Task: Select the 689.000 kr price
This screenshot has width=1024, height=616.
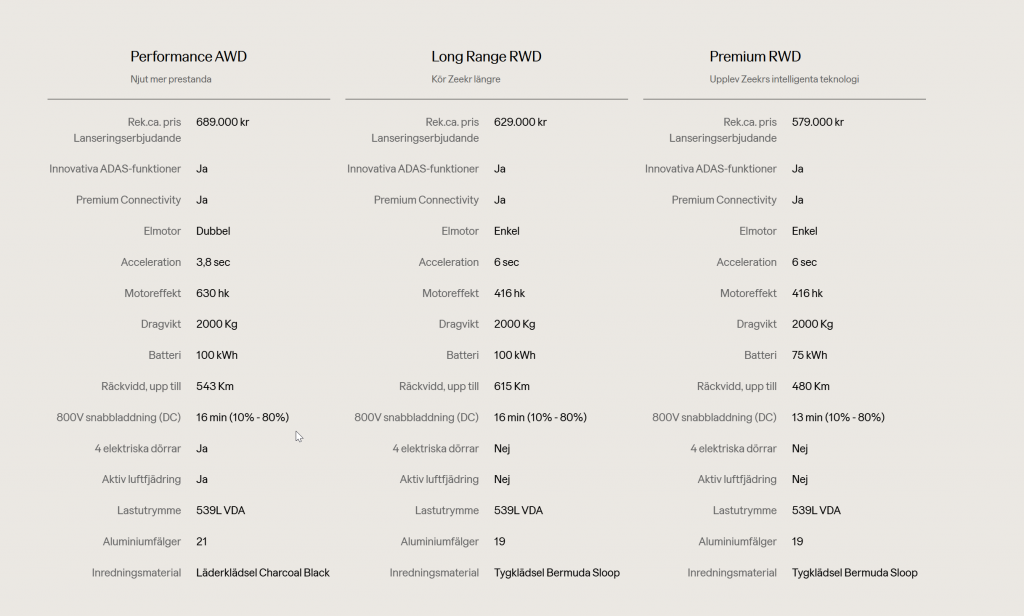Action: 222,122
